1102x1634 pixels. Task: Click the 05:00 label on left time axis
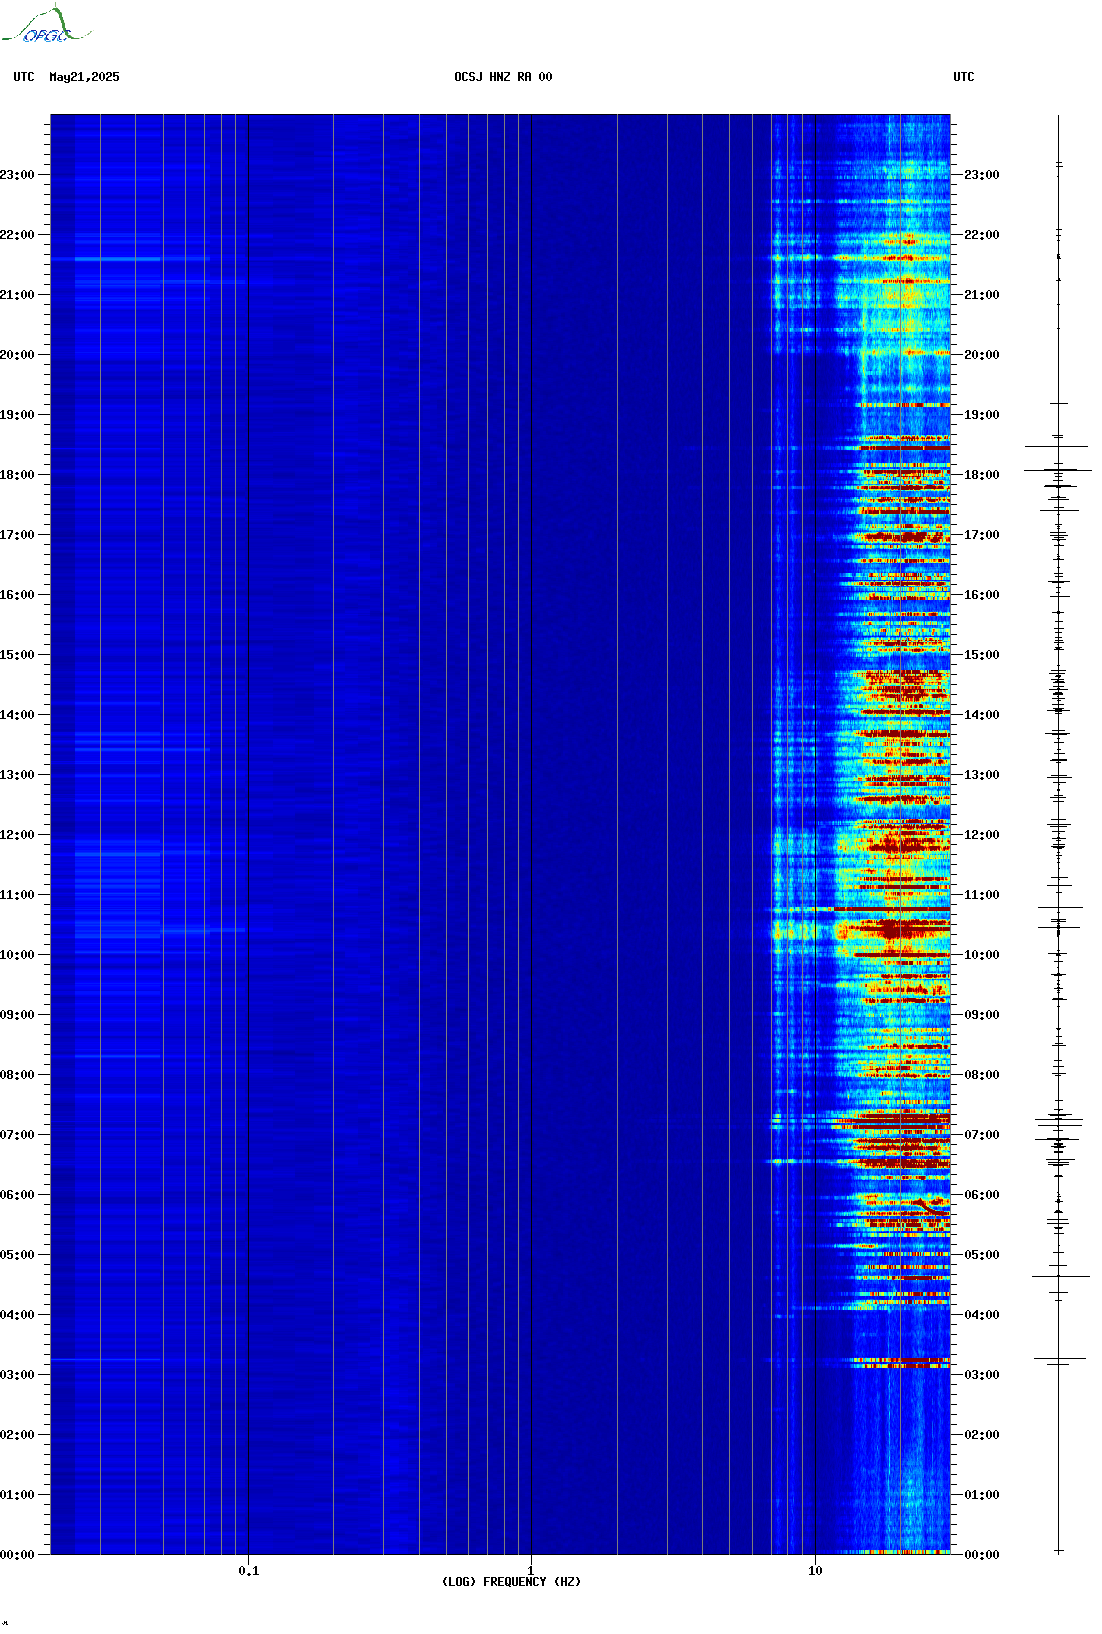[x=17, y=1255]
